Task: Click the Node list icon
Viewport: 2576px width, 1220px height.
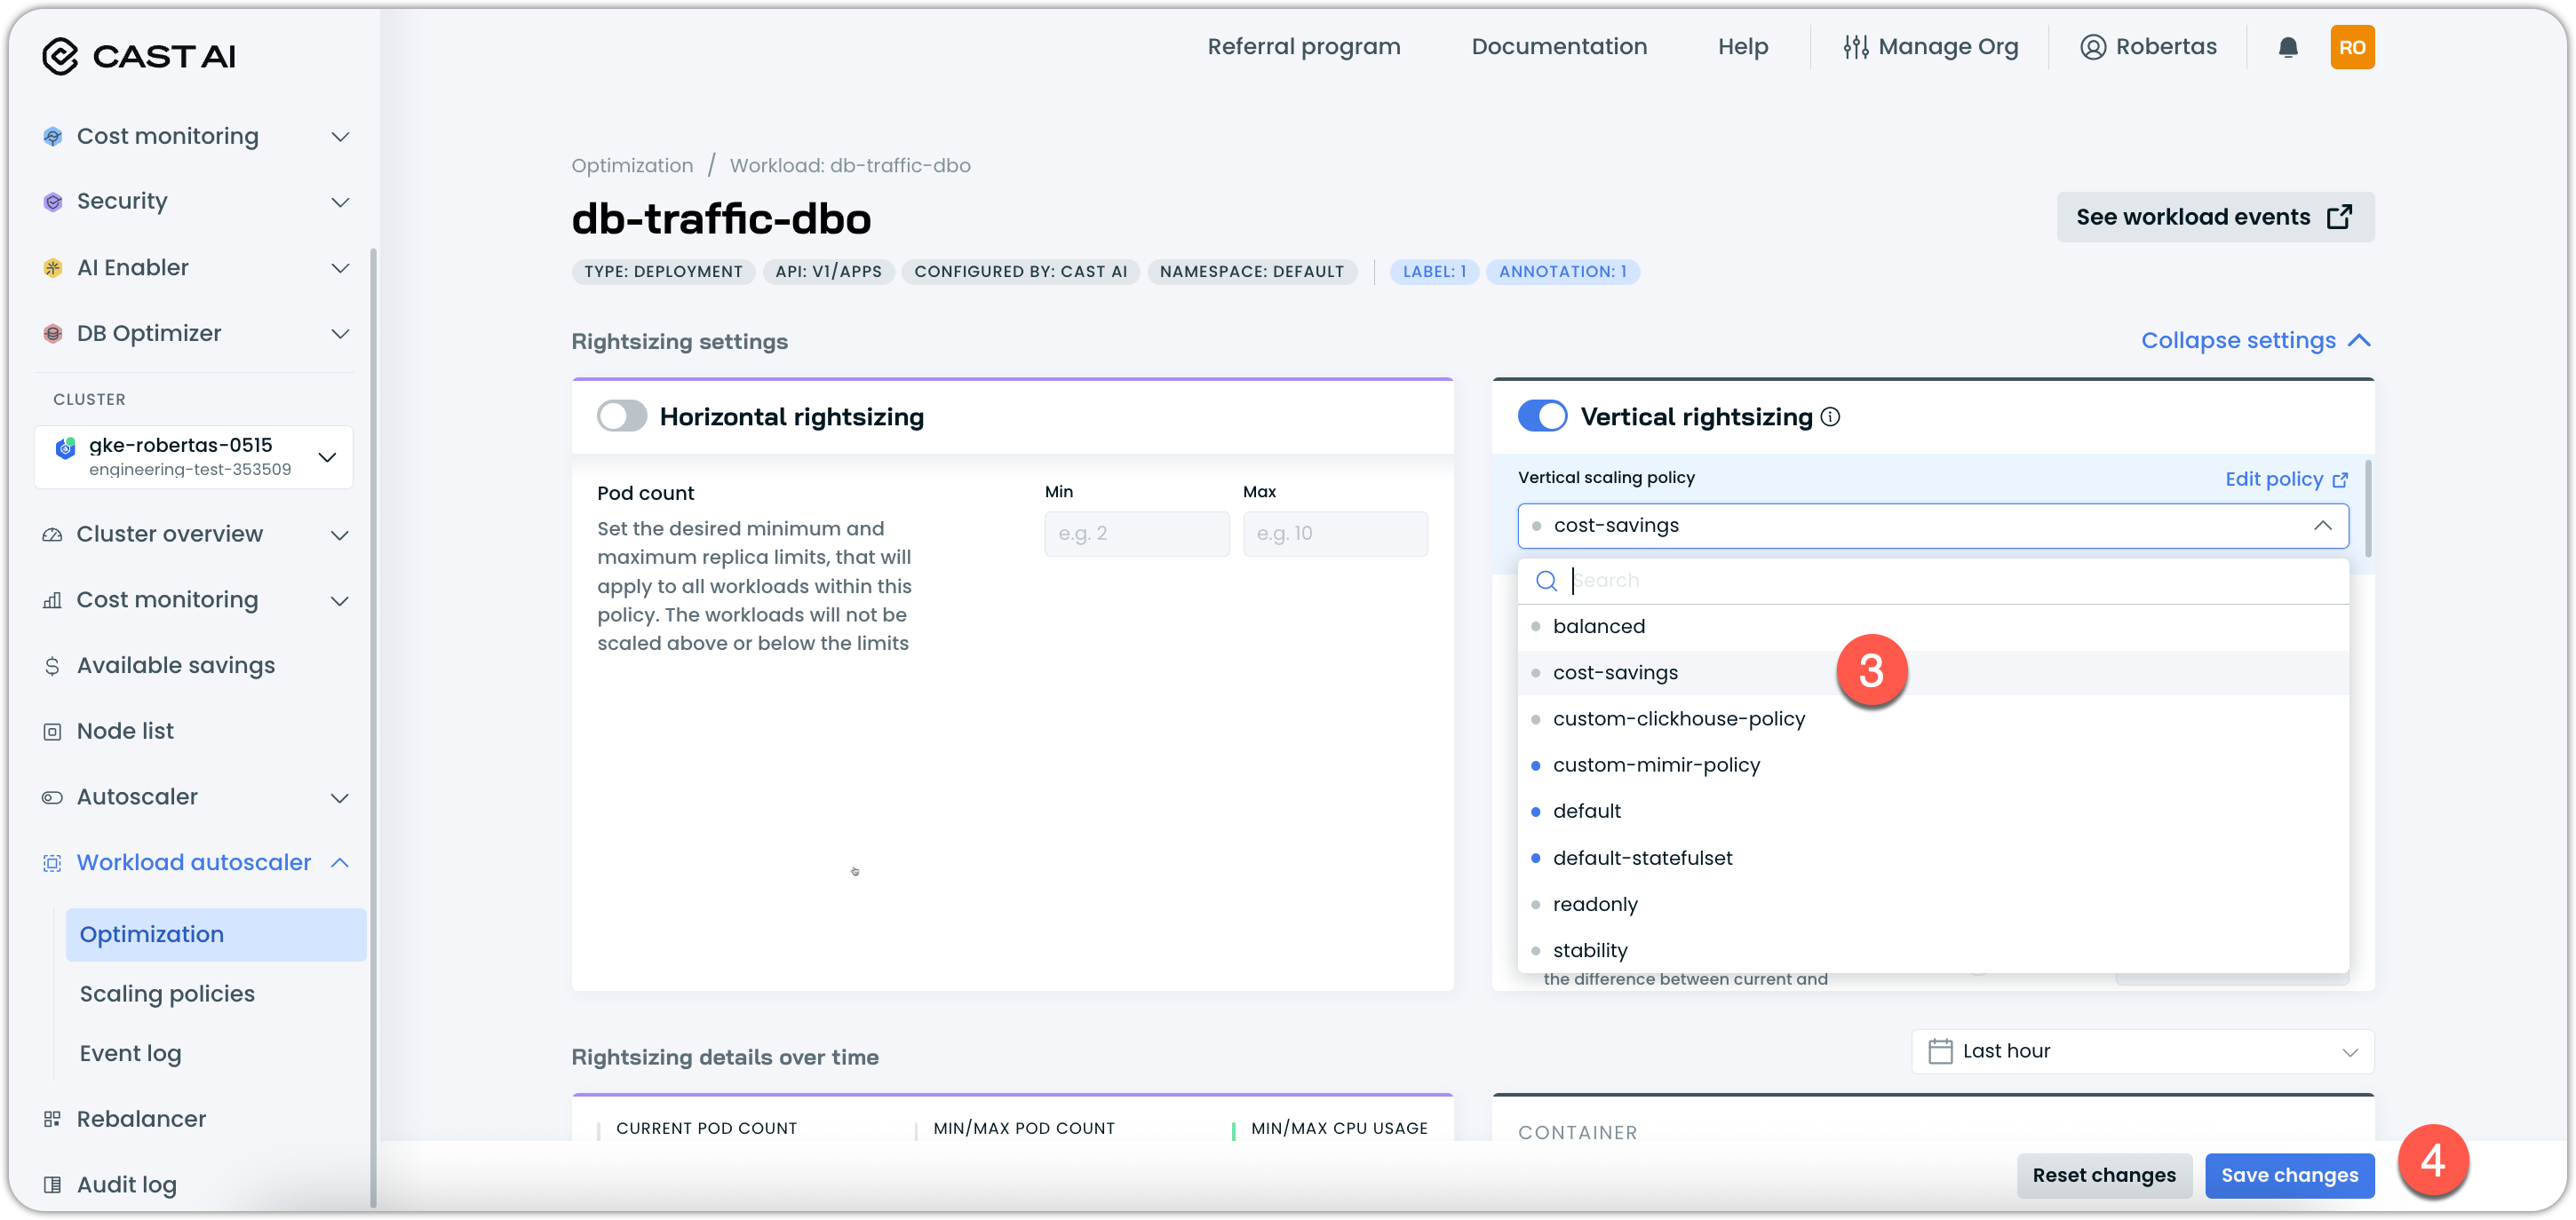Action: pyautogui.click(x=52, y=731)
